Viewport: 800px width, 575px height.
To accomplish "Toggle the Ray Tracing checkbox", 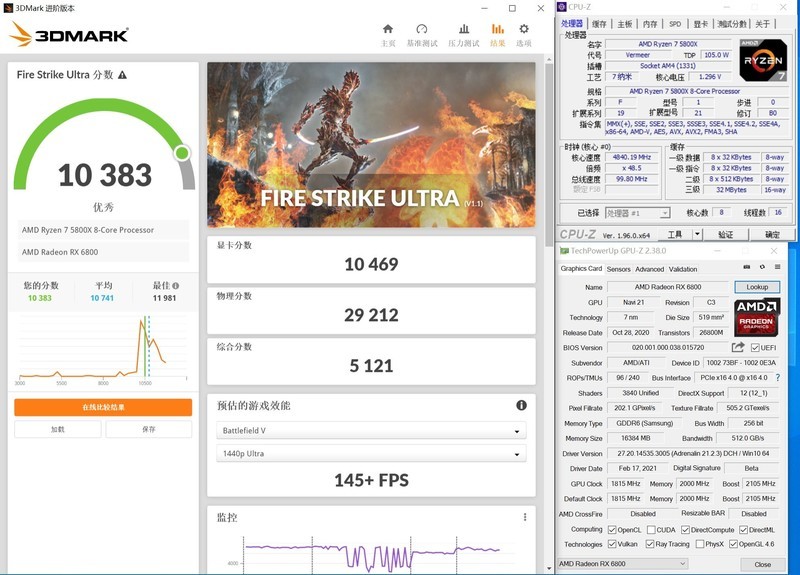I will tap(649, 544).
